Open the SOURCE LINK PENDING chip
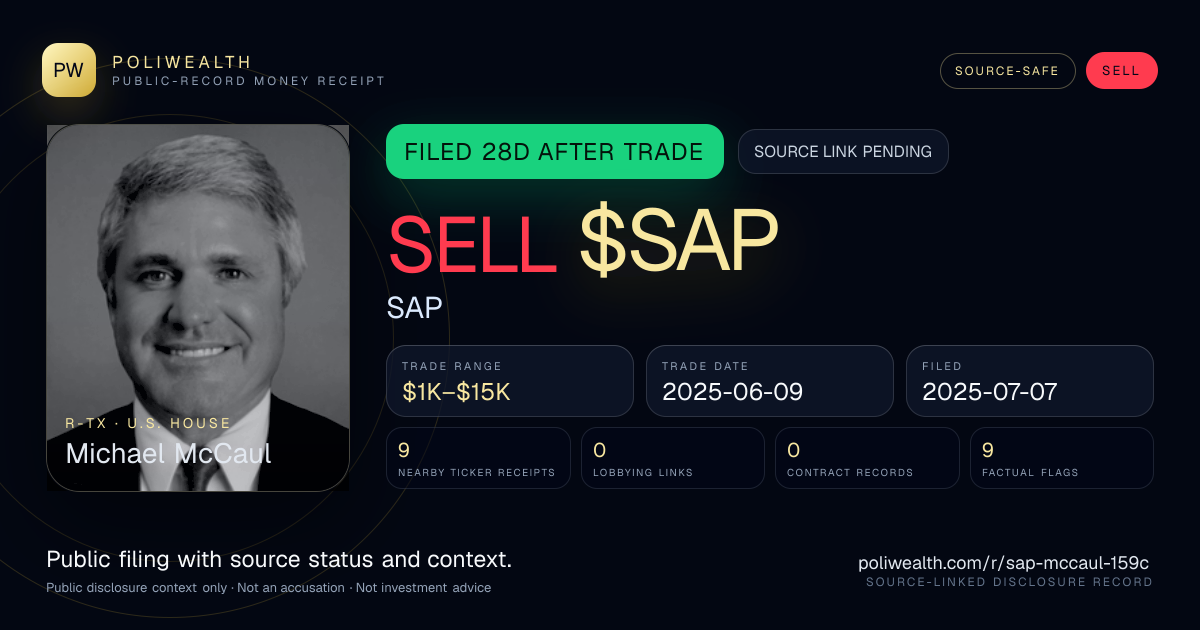The image size is (1200, 630). click(x=843, y=152)
